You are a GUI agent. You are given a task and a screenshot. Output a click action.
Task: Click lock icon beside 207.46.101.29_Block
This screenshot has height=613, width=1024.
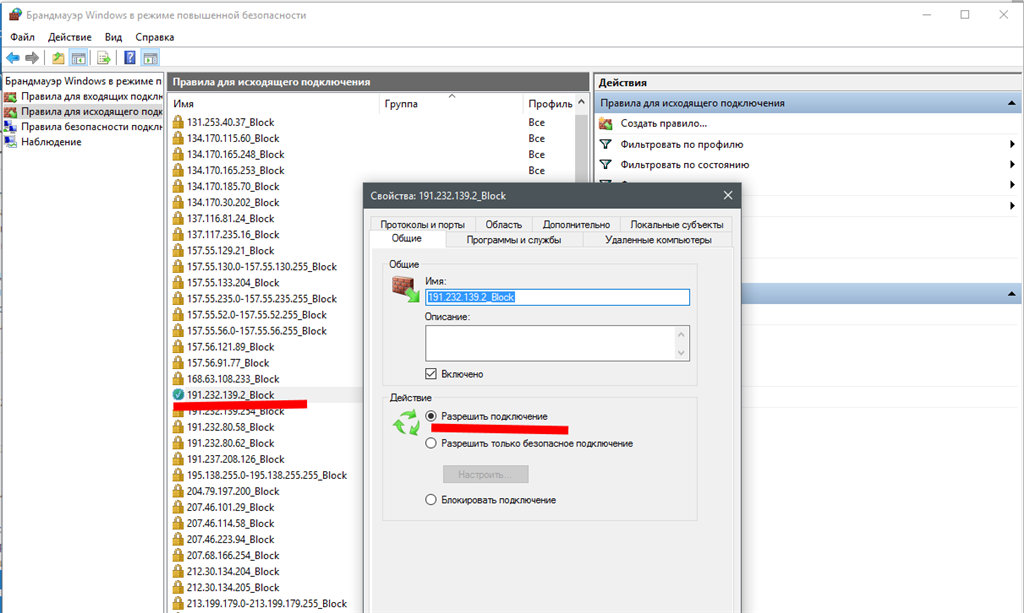pyautogui.click(x=178, y=507)
